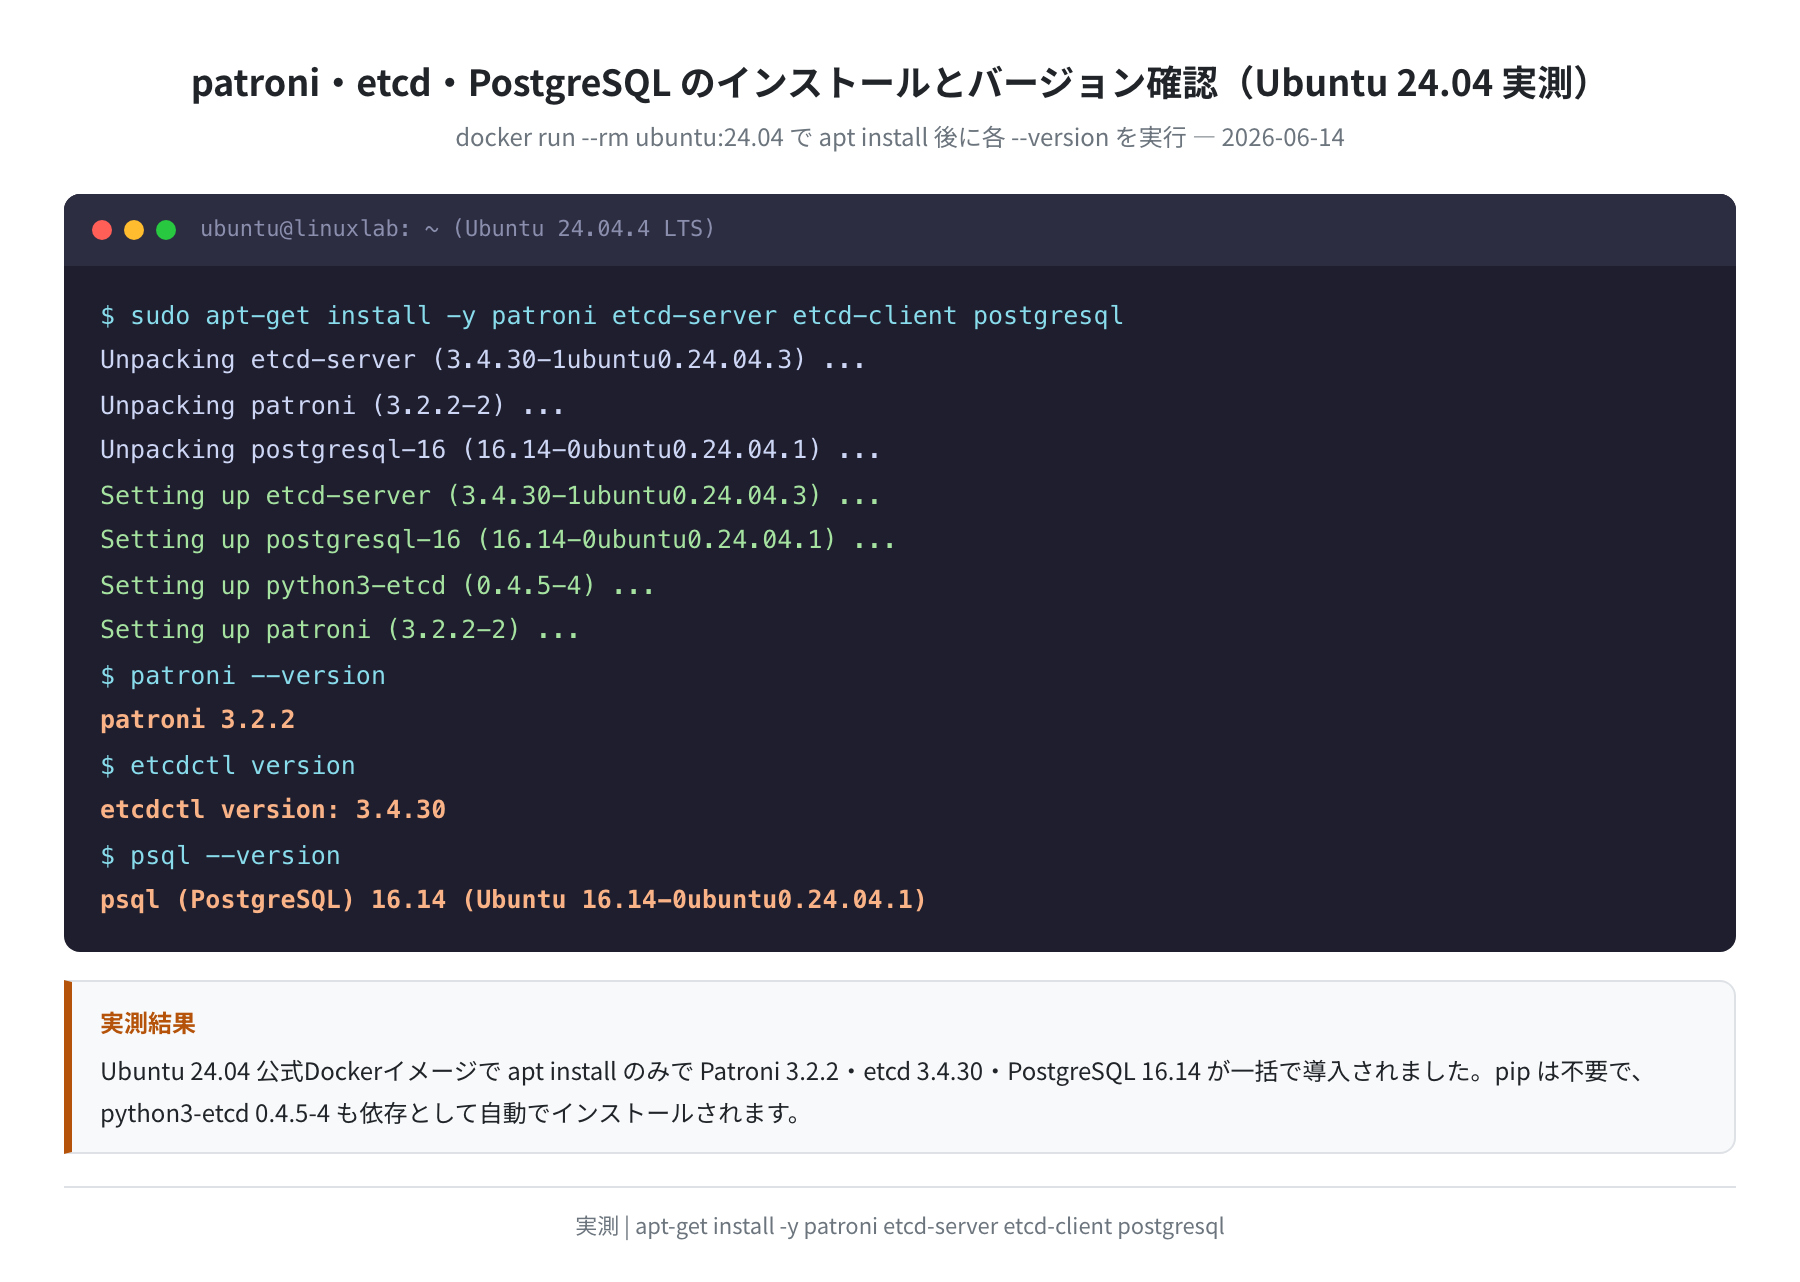The width and height of the screenshot is (1800, 1282).
Task: Select the 'etcdctl version: 3.4.30' output
Action: point(273,810)
